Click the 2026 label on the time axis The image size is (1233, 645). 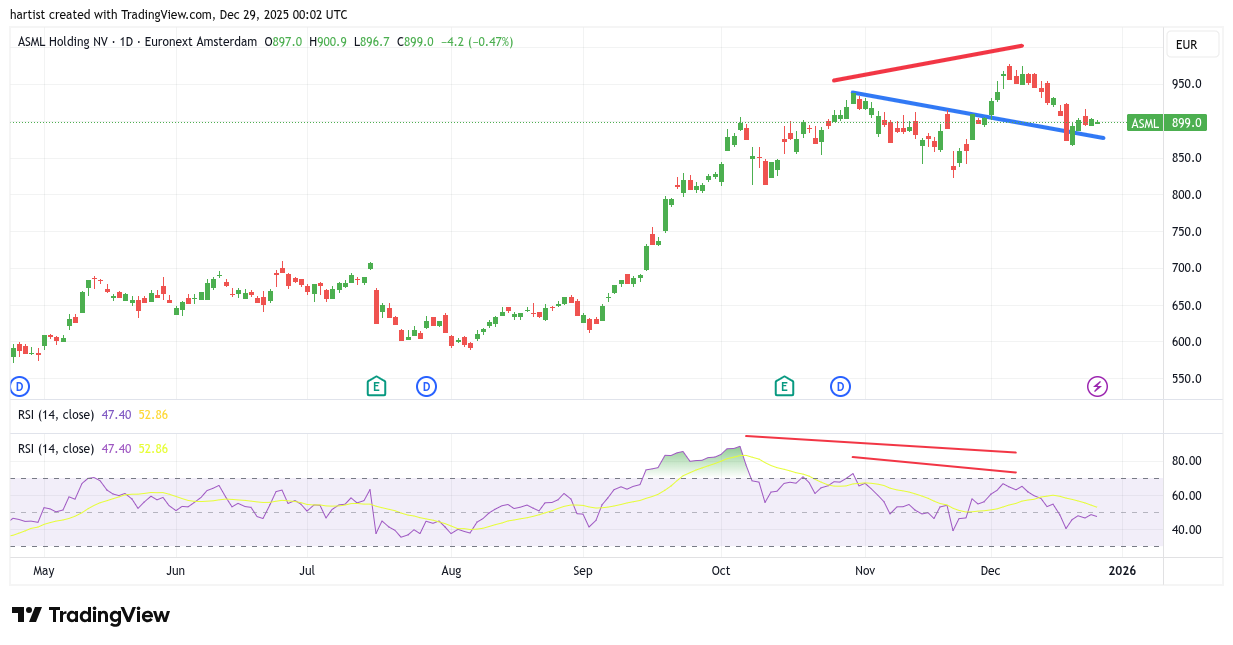[x=1122, y=571]
